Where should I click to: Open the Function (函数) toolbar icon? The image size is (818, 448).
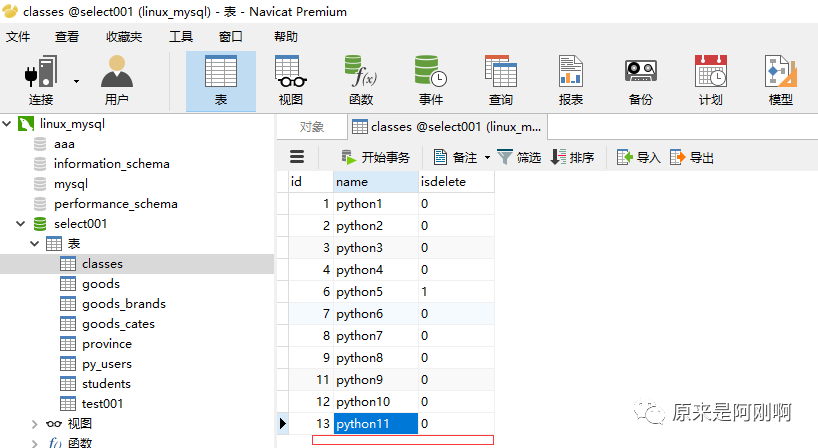point(360,81)
